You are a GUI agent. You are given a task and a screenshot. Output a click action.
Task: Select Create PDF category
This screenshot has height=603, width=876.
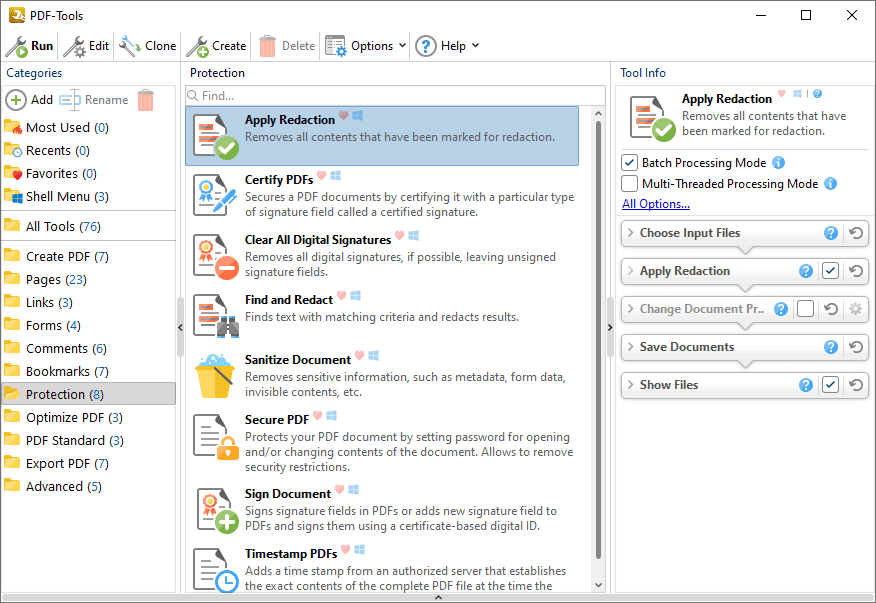(56, 257)
